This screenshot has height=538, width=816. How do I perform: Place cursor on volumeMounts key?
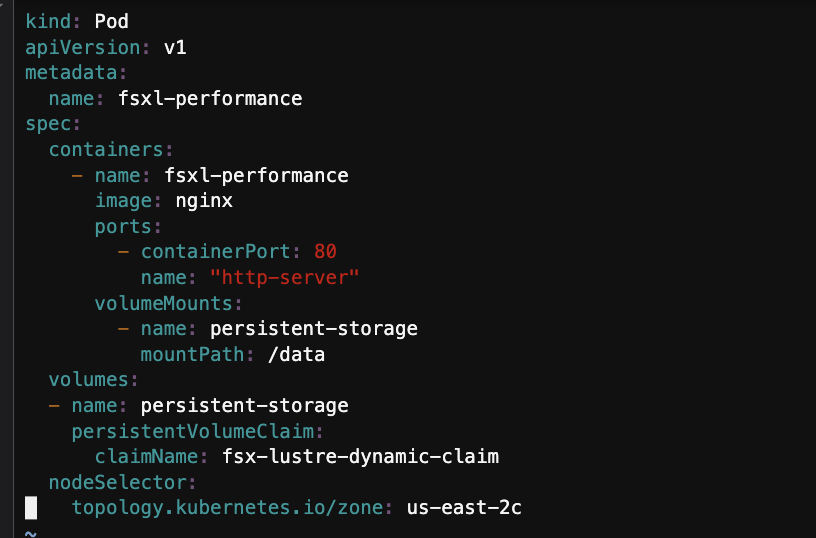point(163,303)
